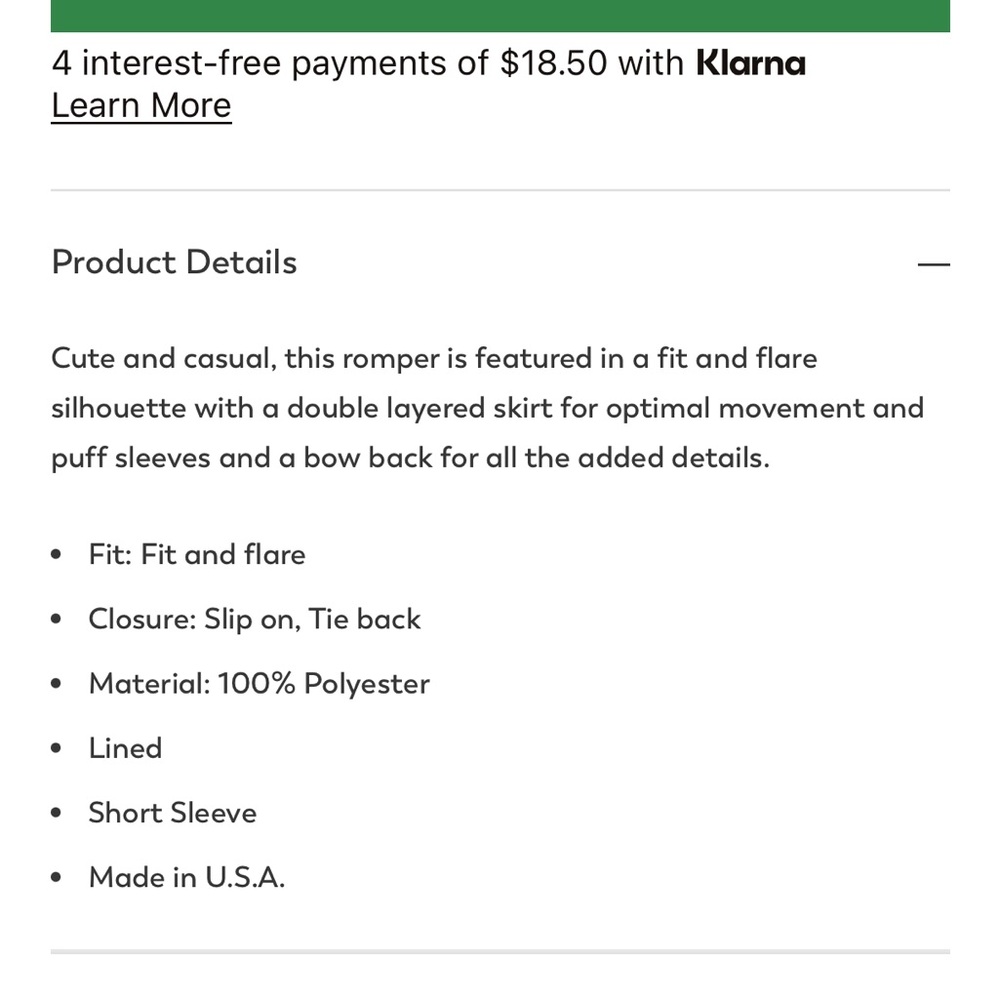Click the bullet dot beside 'Made in U.S.A.'

[56, 878]
